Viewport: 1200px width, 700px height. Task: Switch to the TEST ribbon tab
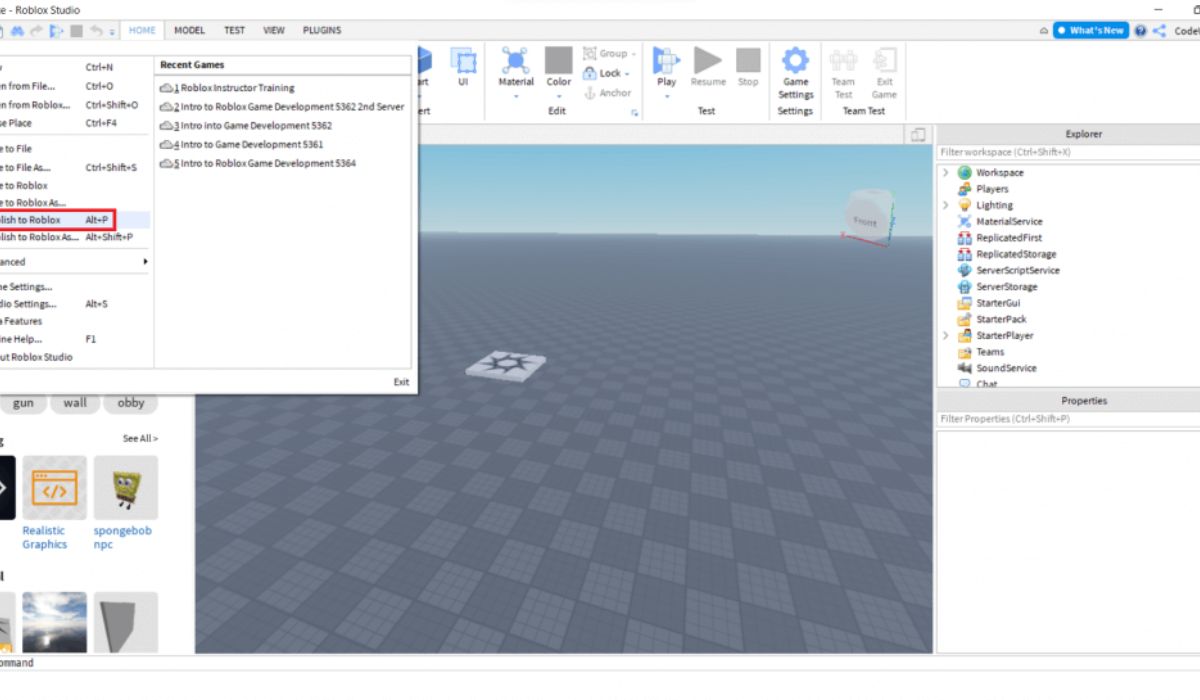coord(234,31)
